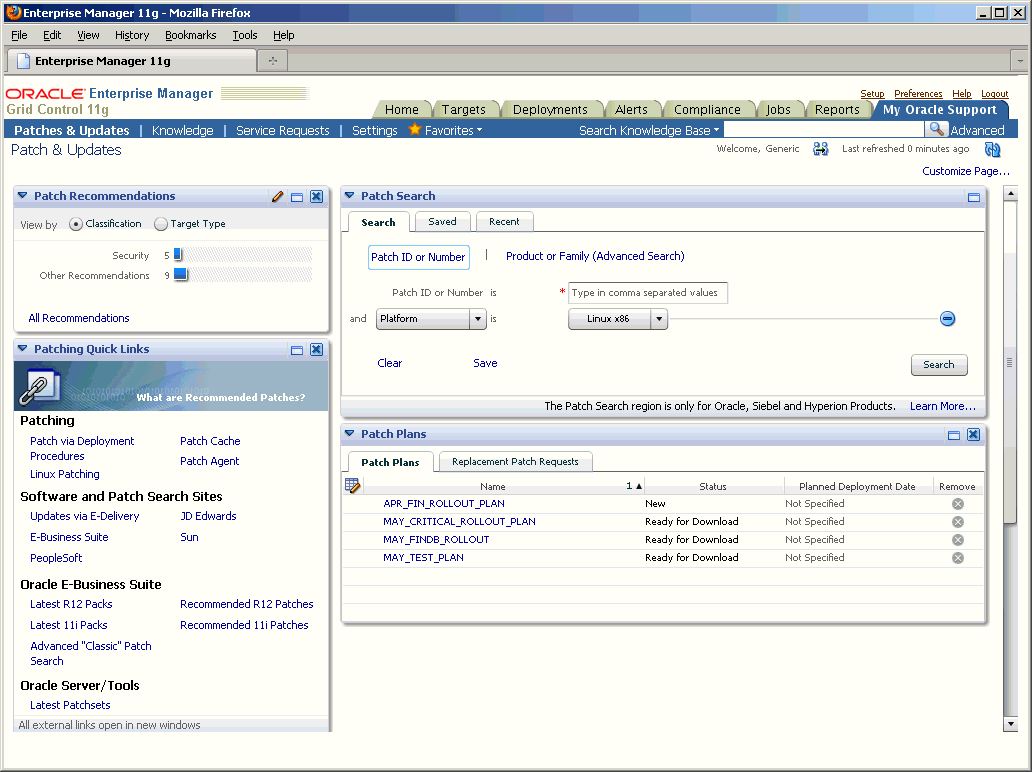Click inside the Patch ID or Number input field

pyautogui.click(x=646, y=293)
